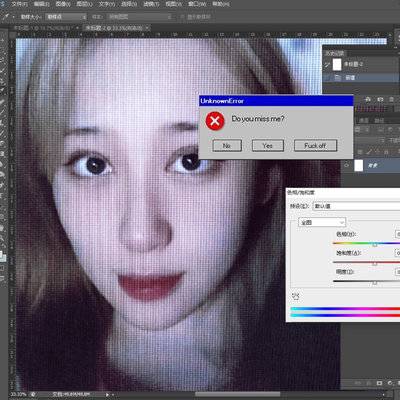
Task: Click the new adjustment layer icon
Action: pyautogui.click(x=390, y=383)
